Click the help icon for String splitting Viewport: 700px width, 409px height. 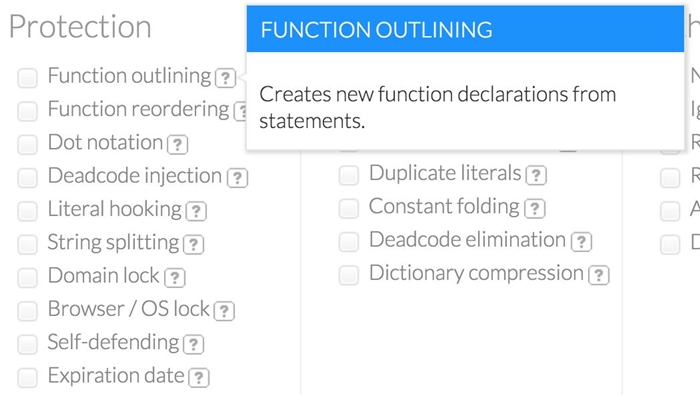pos(194,244)
